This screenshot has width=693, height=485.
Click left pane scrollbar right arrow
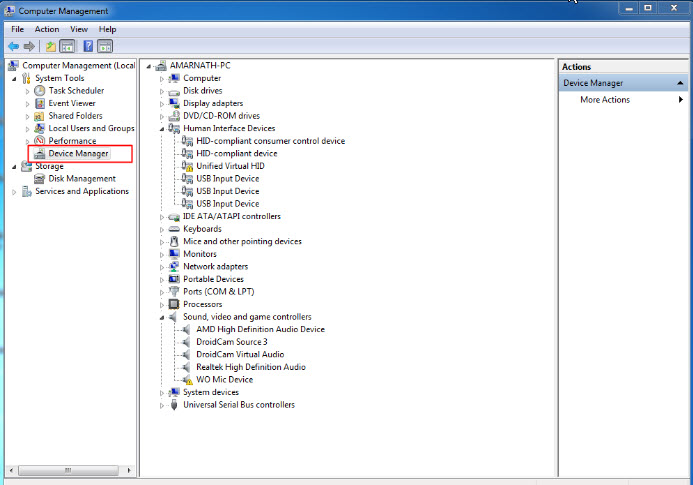click(129, 470)
